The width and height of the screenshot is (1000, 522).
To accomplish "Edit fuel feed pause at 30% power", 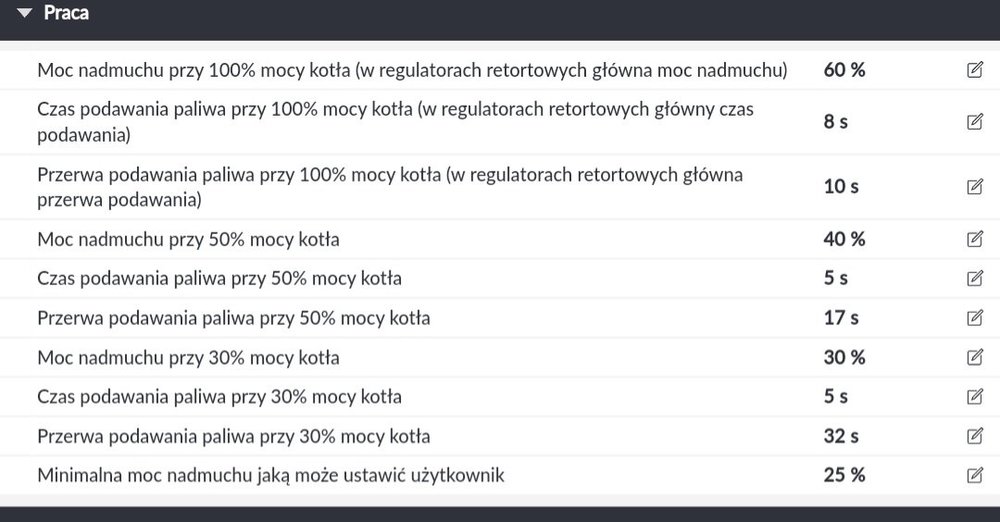I will tap(975, 436).
